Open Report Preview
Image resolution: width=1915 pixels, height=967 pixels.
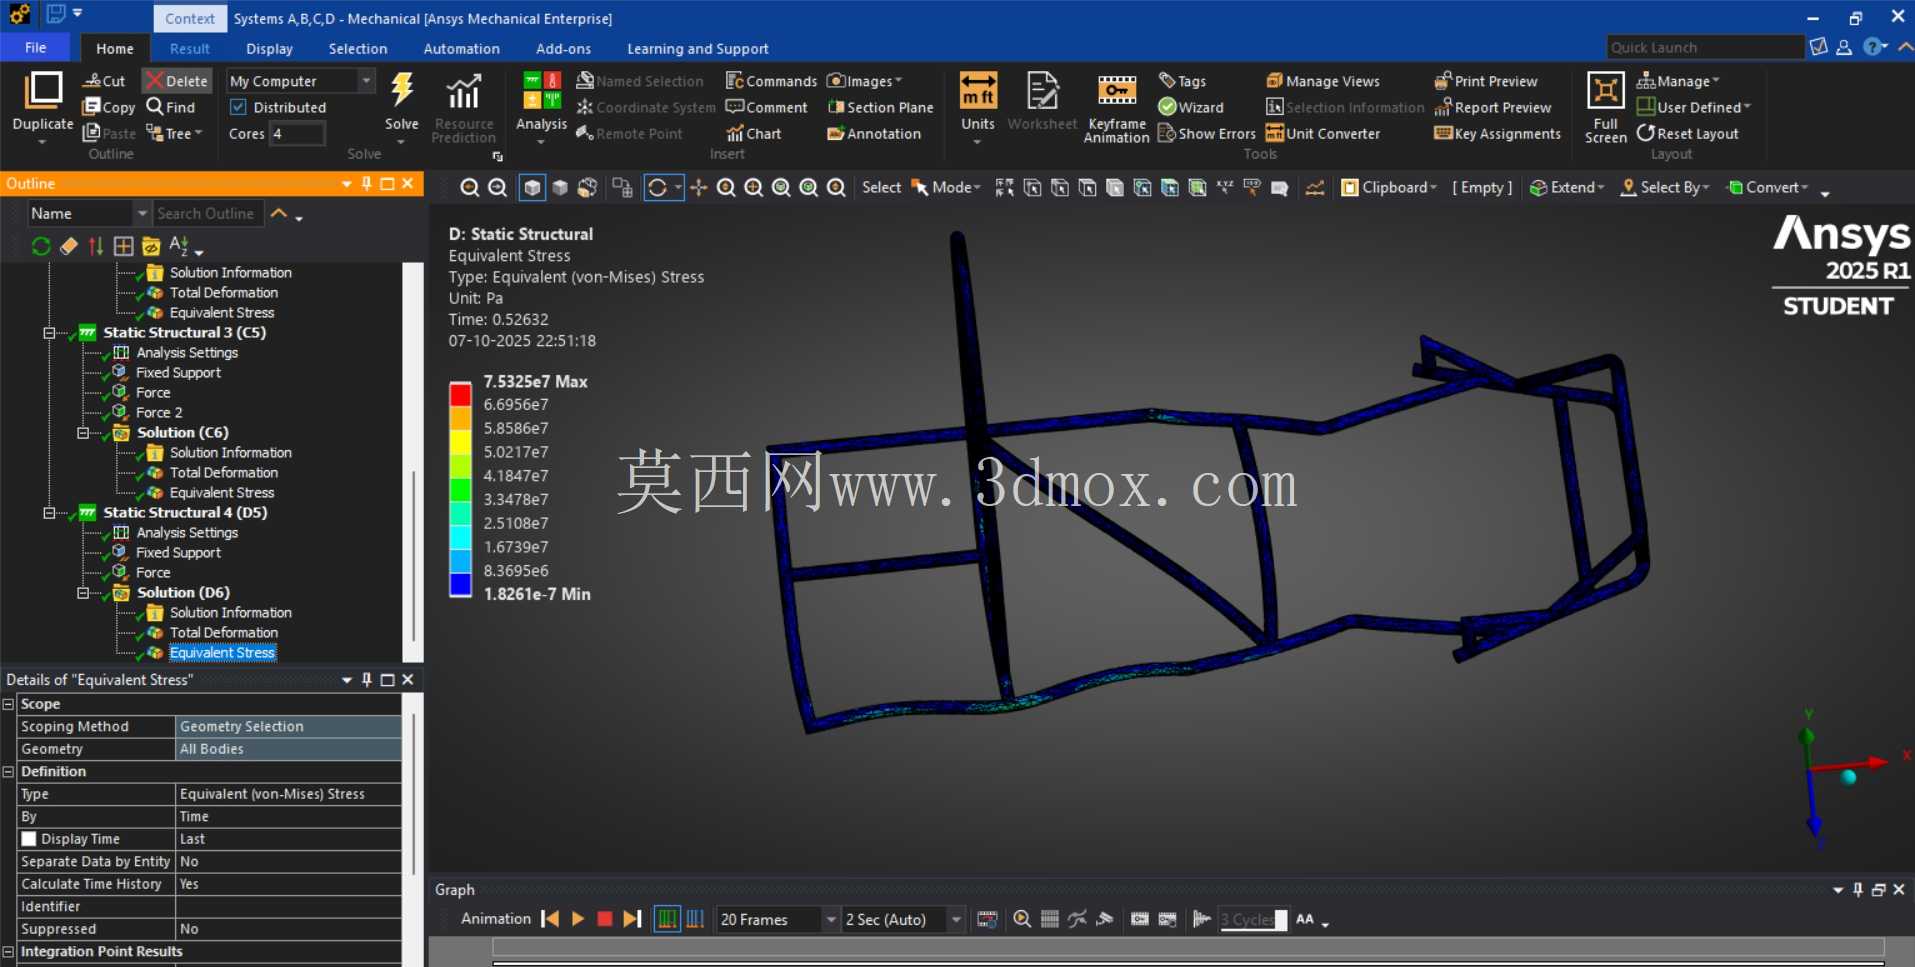(x=1492, y=107)
